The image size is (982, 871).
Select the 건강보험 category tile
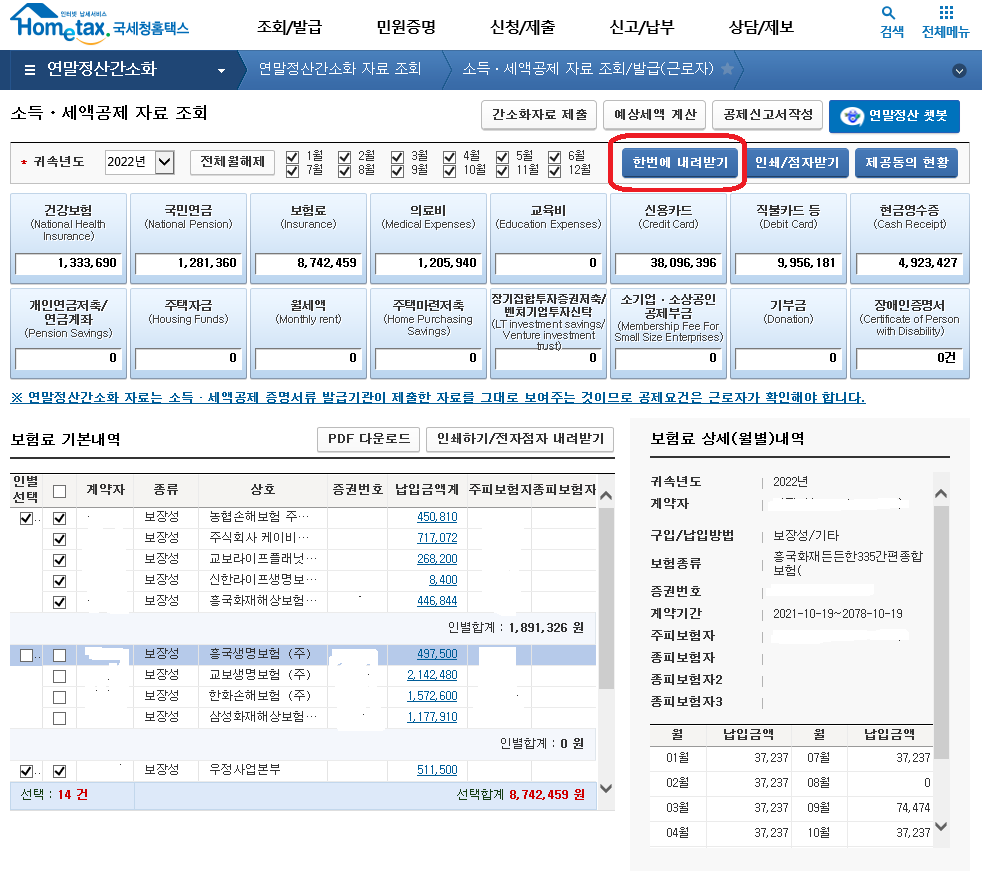(x=68, y=239)
